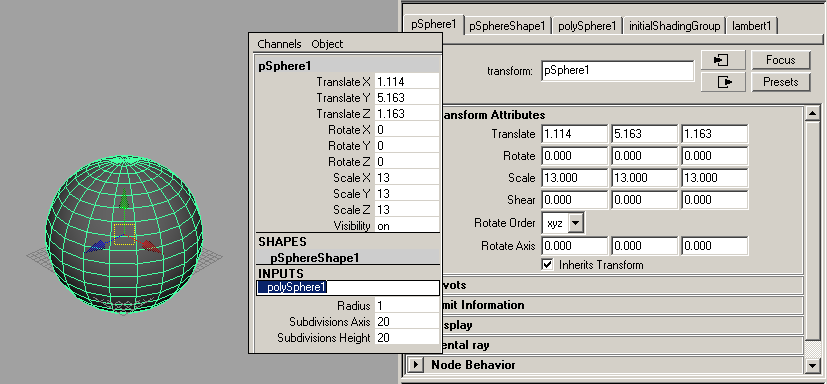
Task: Grab the blue Z-axis move arrow
Action: (x=96, y=246)
